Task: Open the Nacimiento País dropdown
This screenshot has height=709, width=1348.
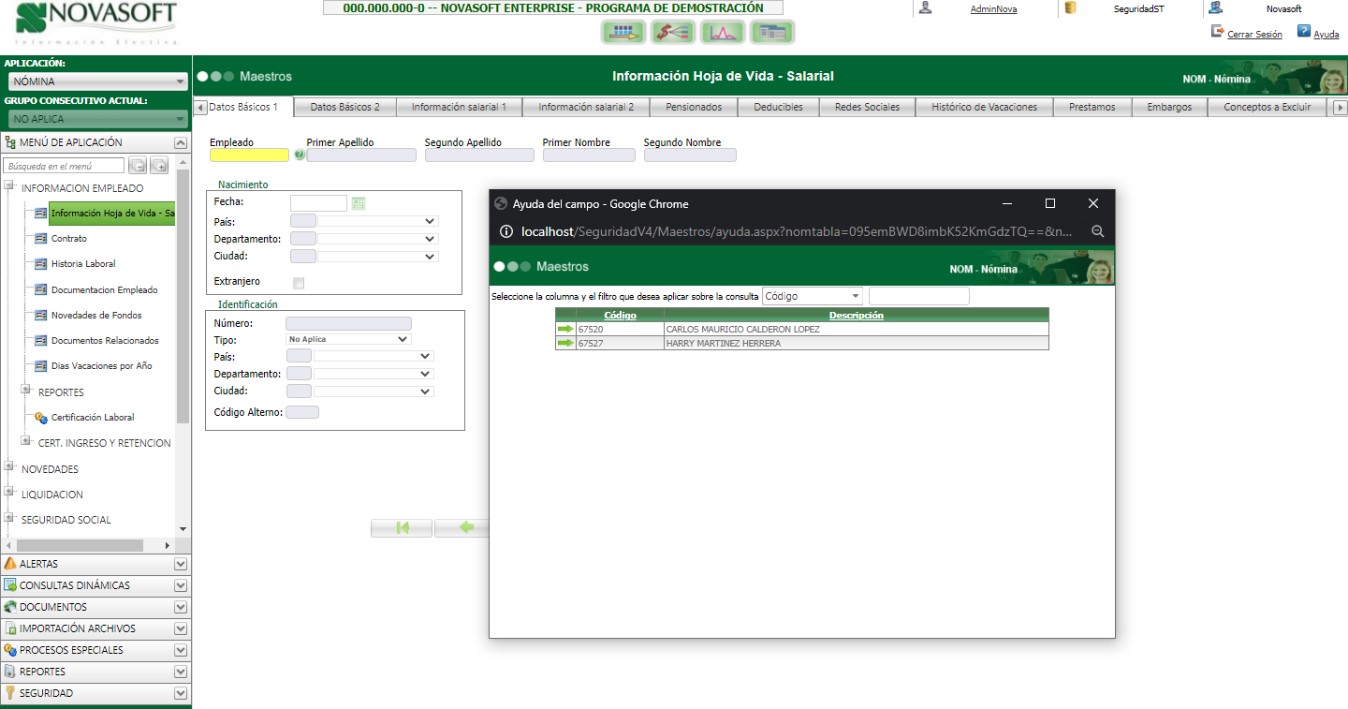Action: pos(377,221)
